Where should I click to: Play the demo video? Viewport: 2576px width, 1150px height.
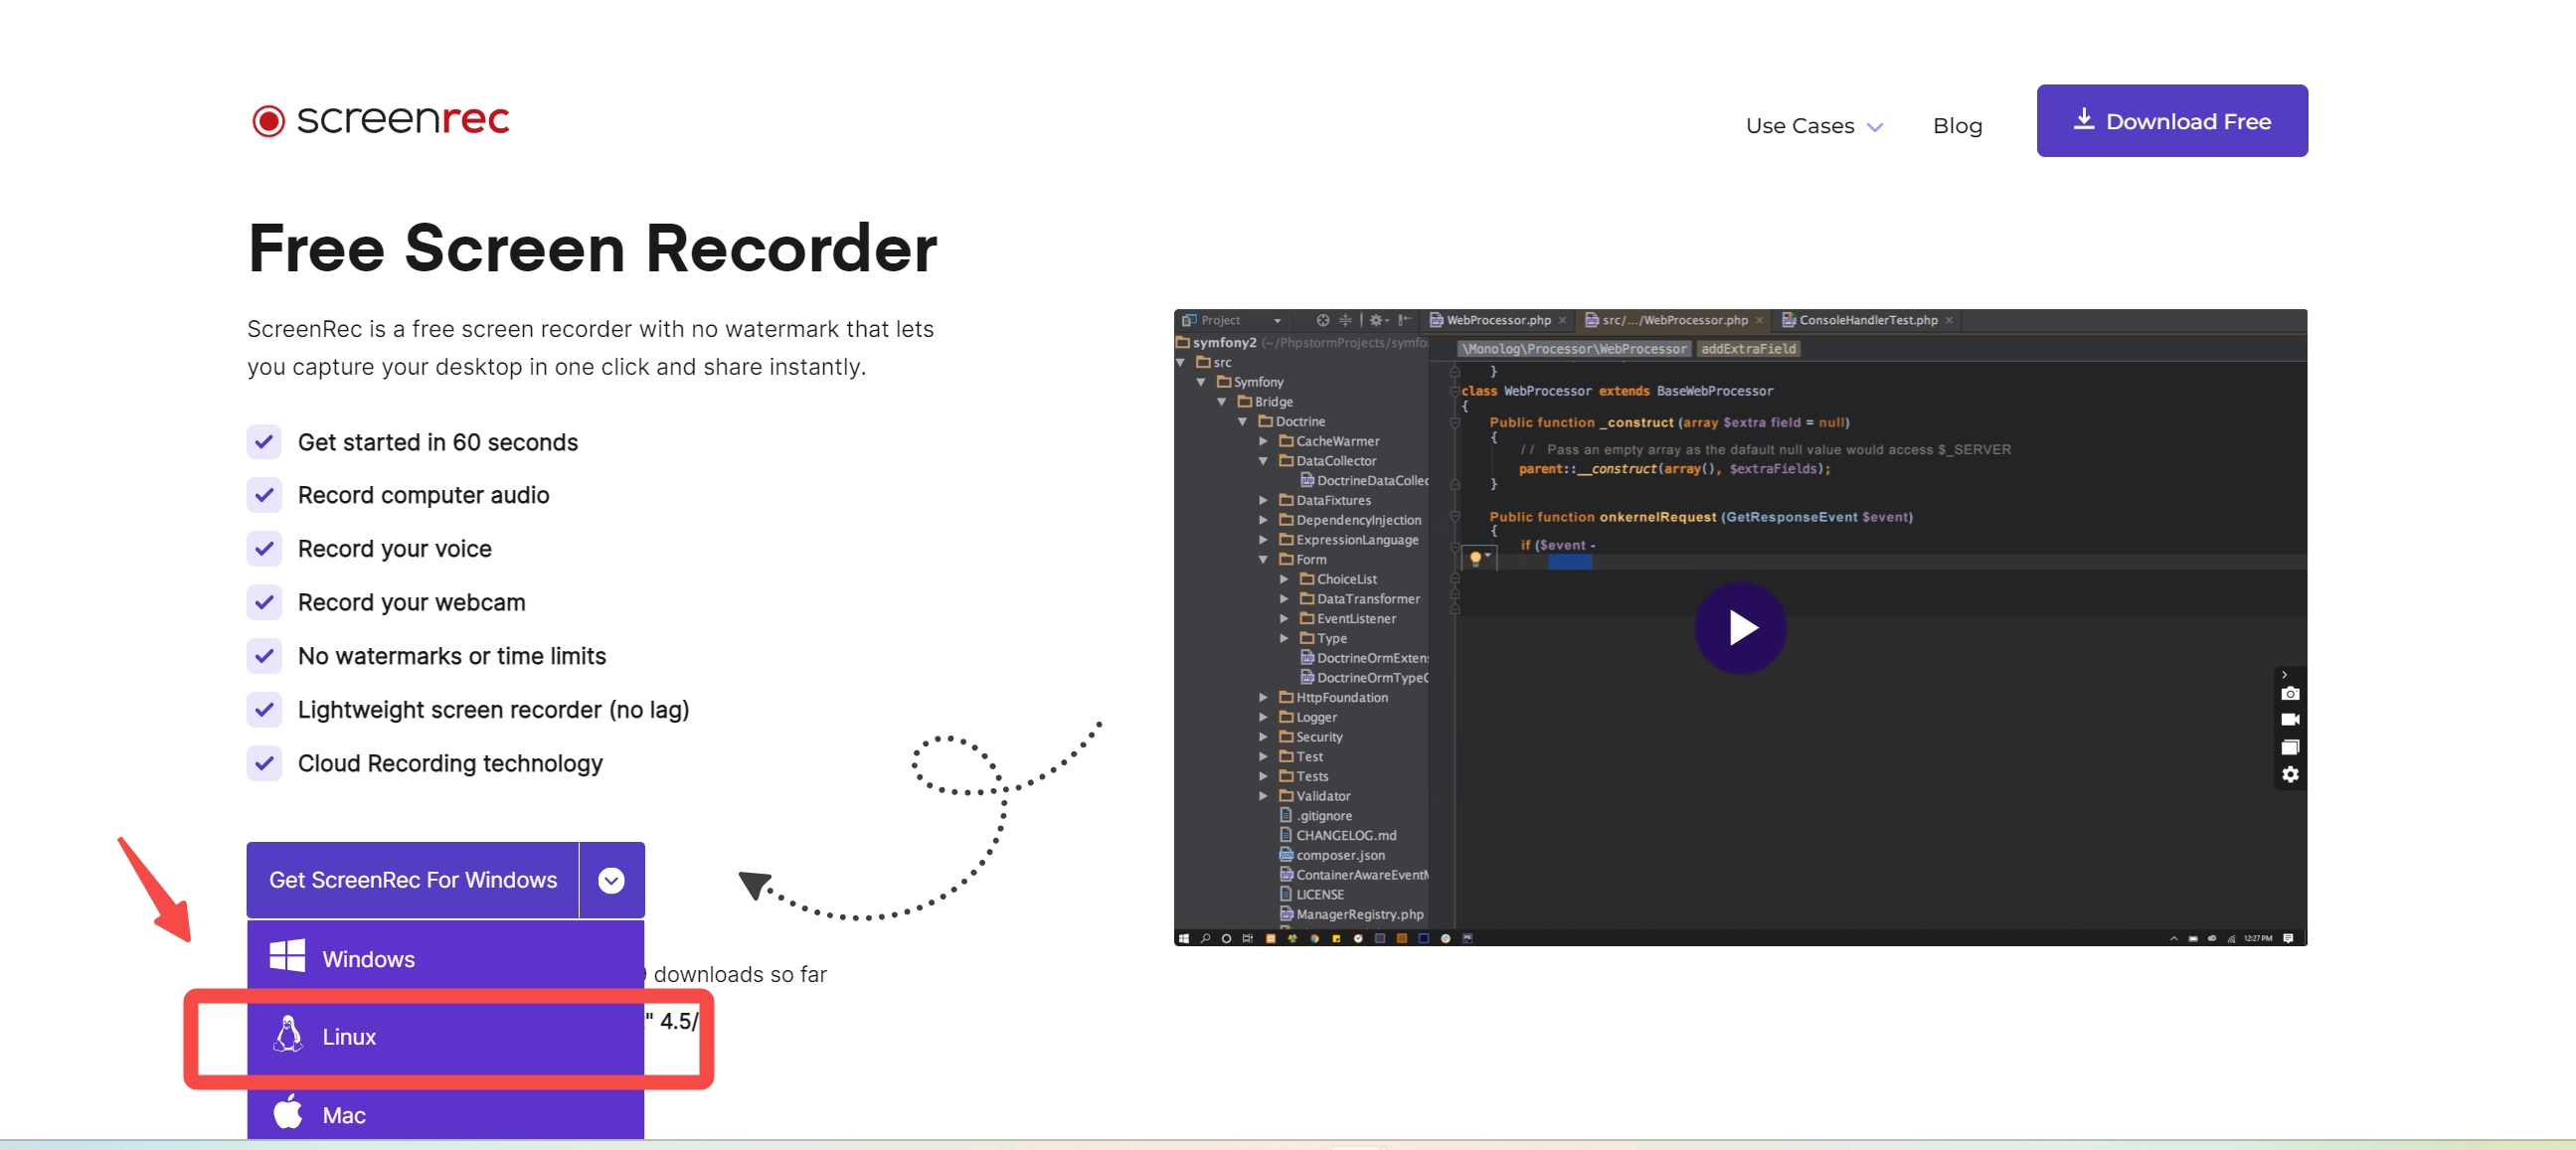tap(1740, 628)
